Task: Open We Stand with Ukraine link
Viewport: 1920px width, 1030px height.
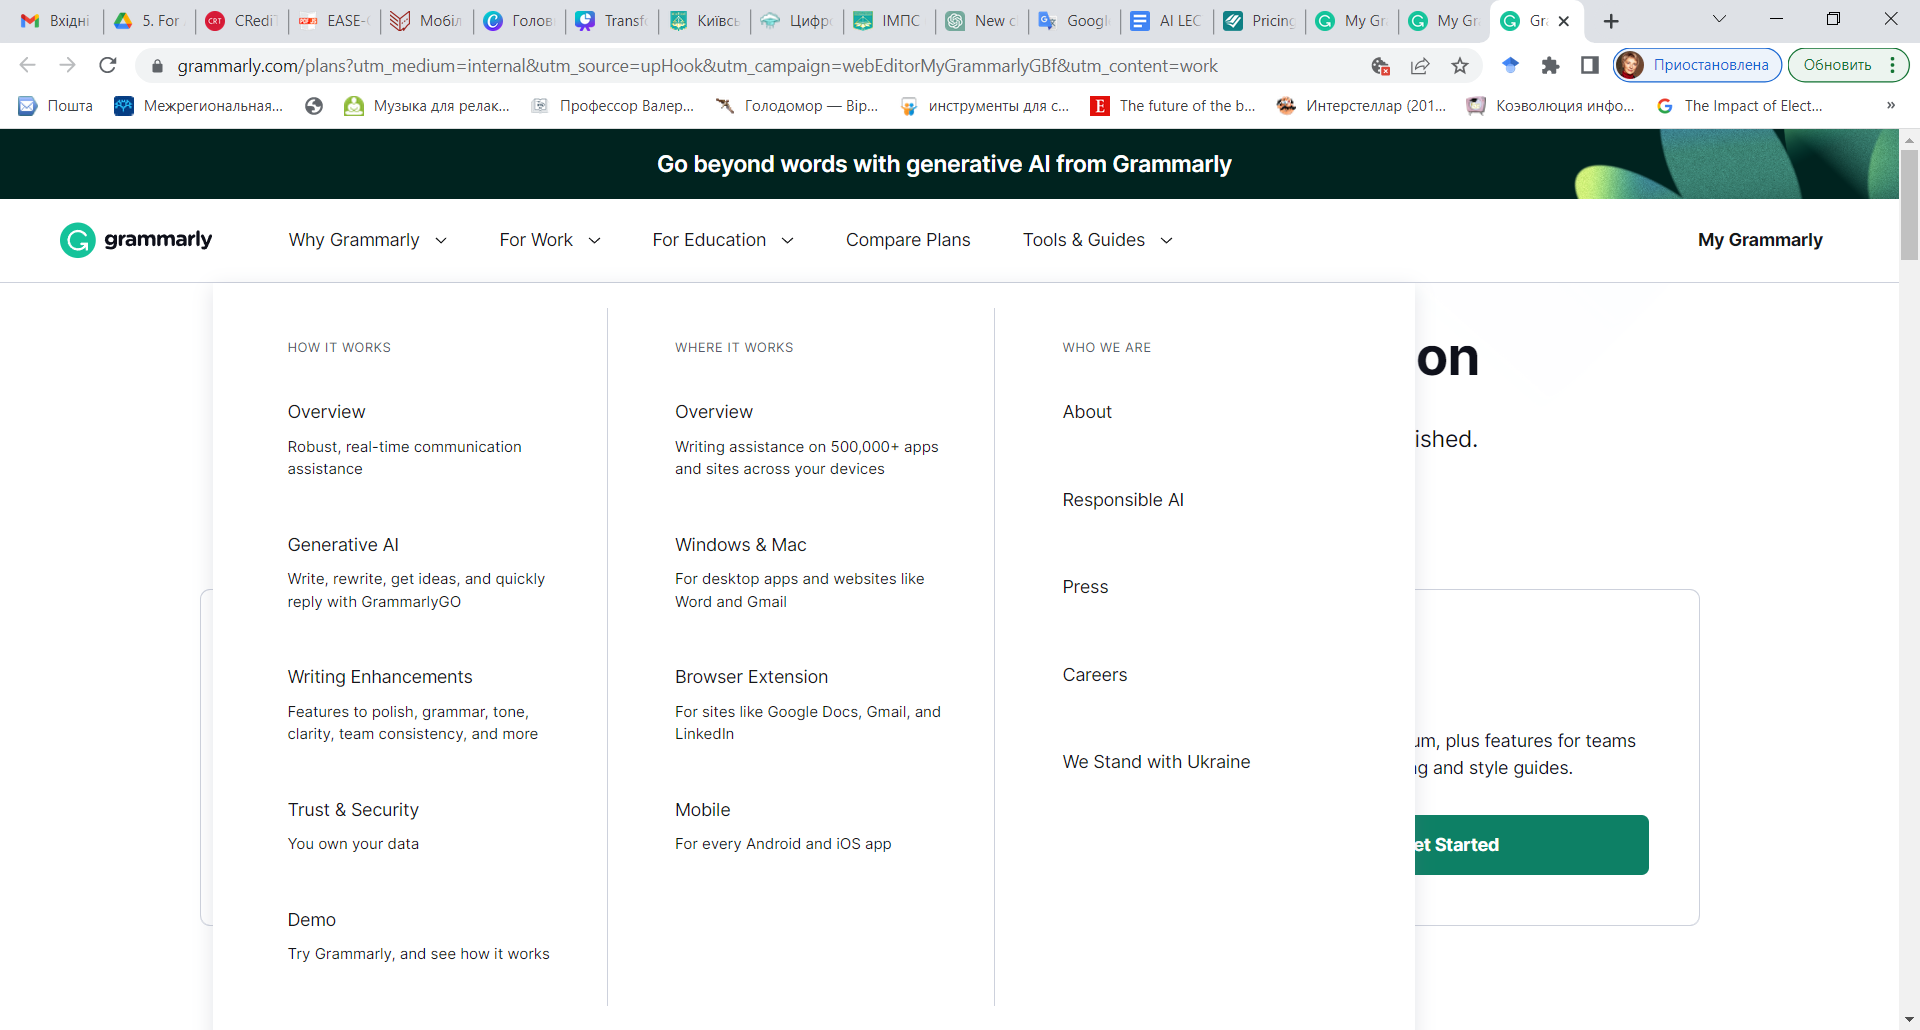Action: click(x=1156, y=762)
